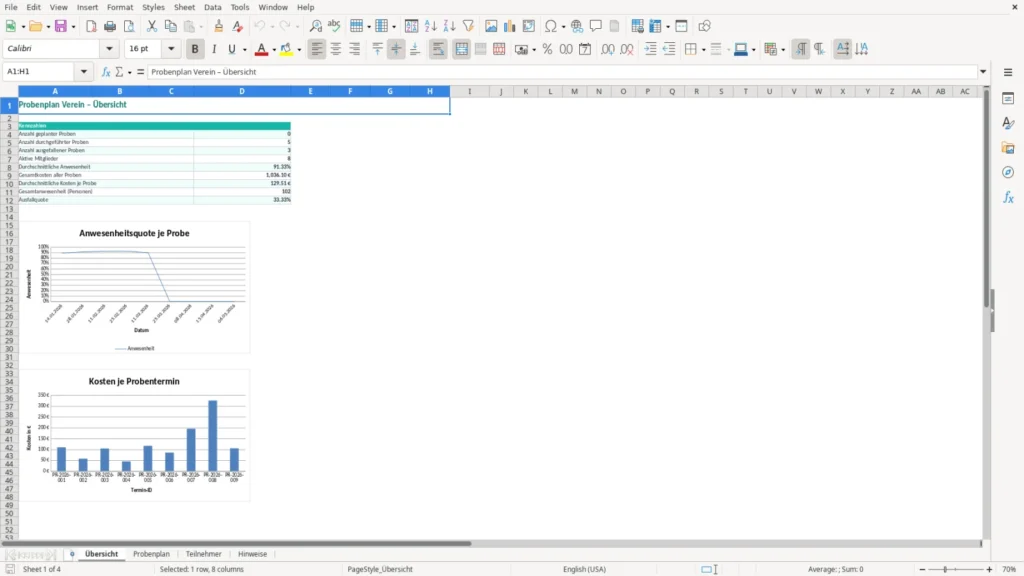Screen dimensions: 1024x576
Task: Open borders dropdown arrow
Action: click(703, 50)
